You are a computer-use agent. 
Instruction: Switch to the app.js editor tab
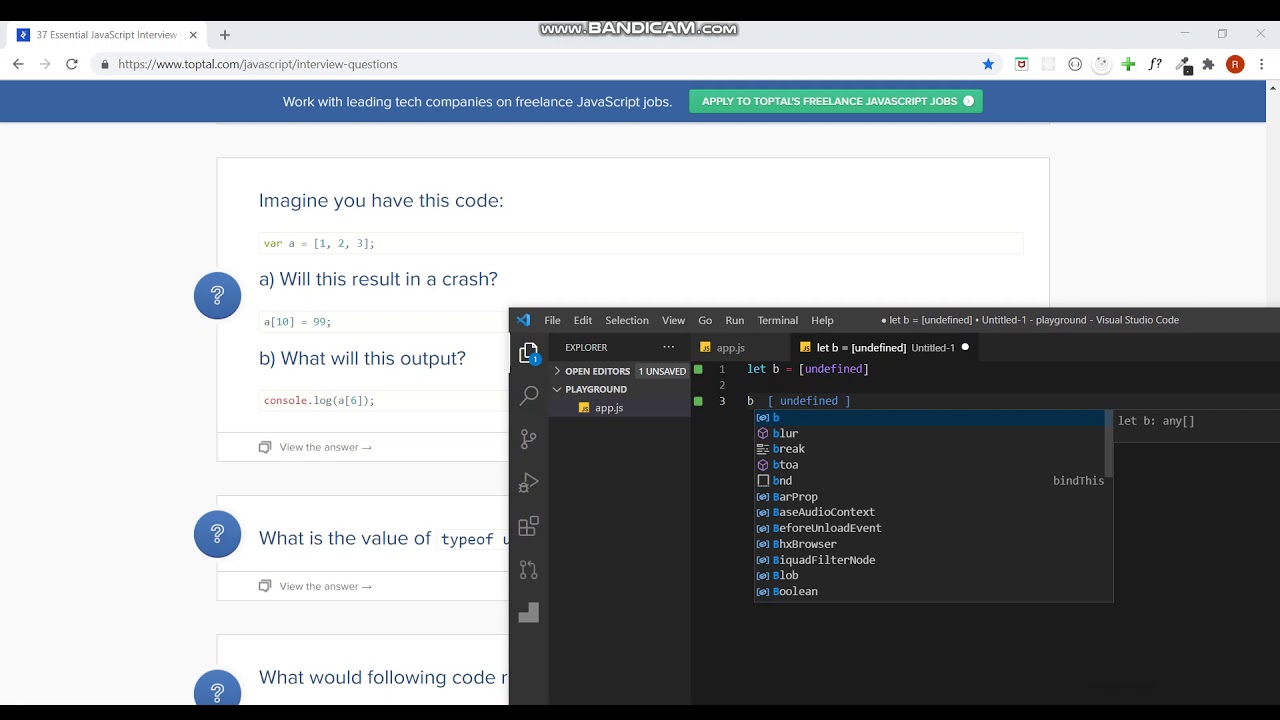[x=740, y=348]
